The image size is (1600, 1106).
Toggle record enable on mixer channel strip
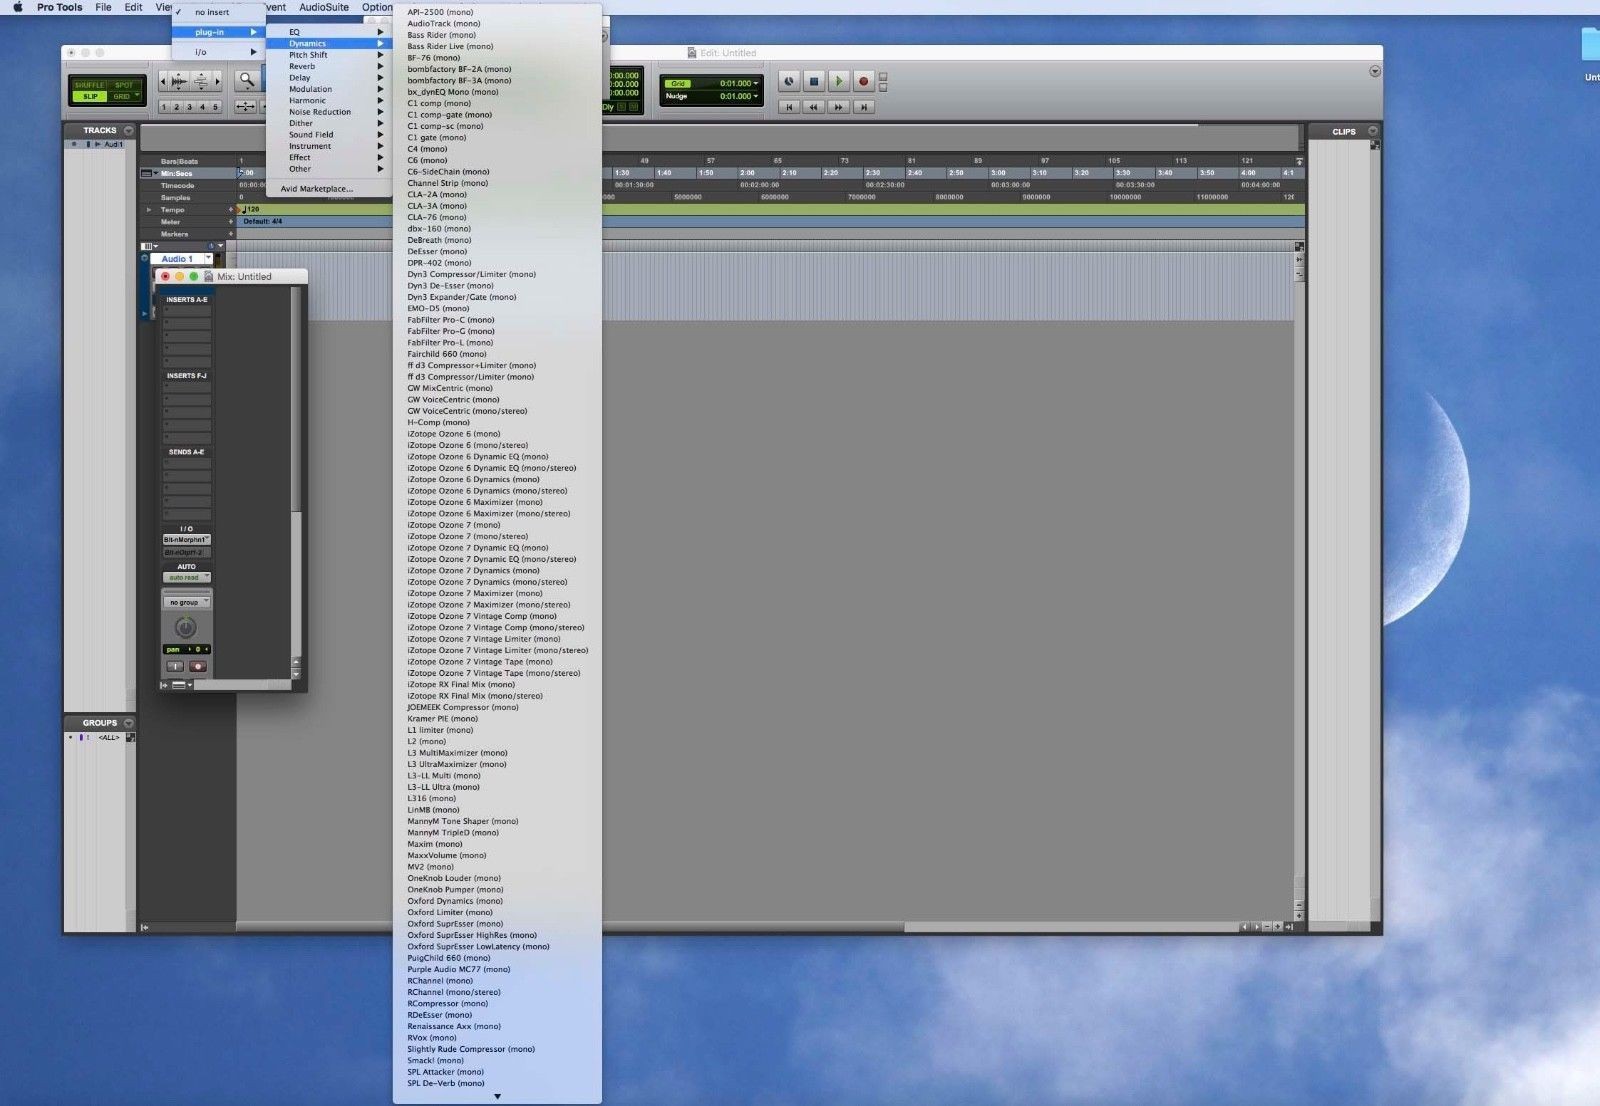pyautogui.click(x=198, y=666)
